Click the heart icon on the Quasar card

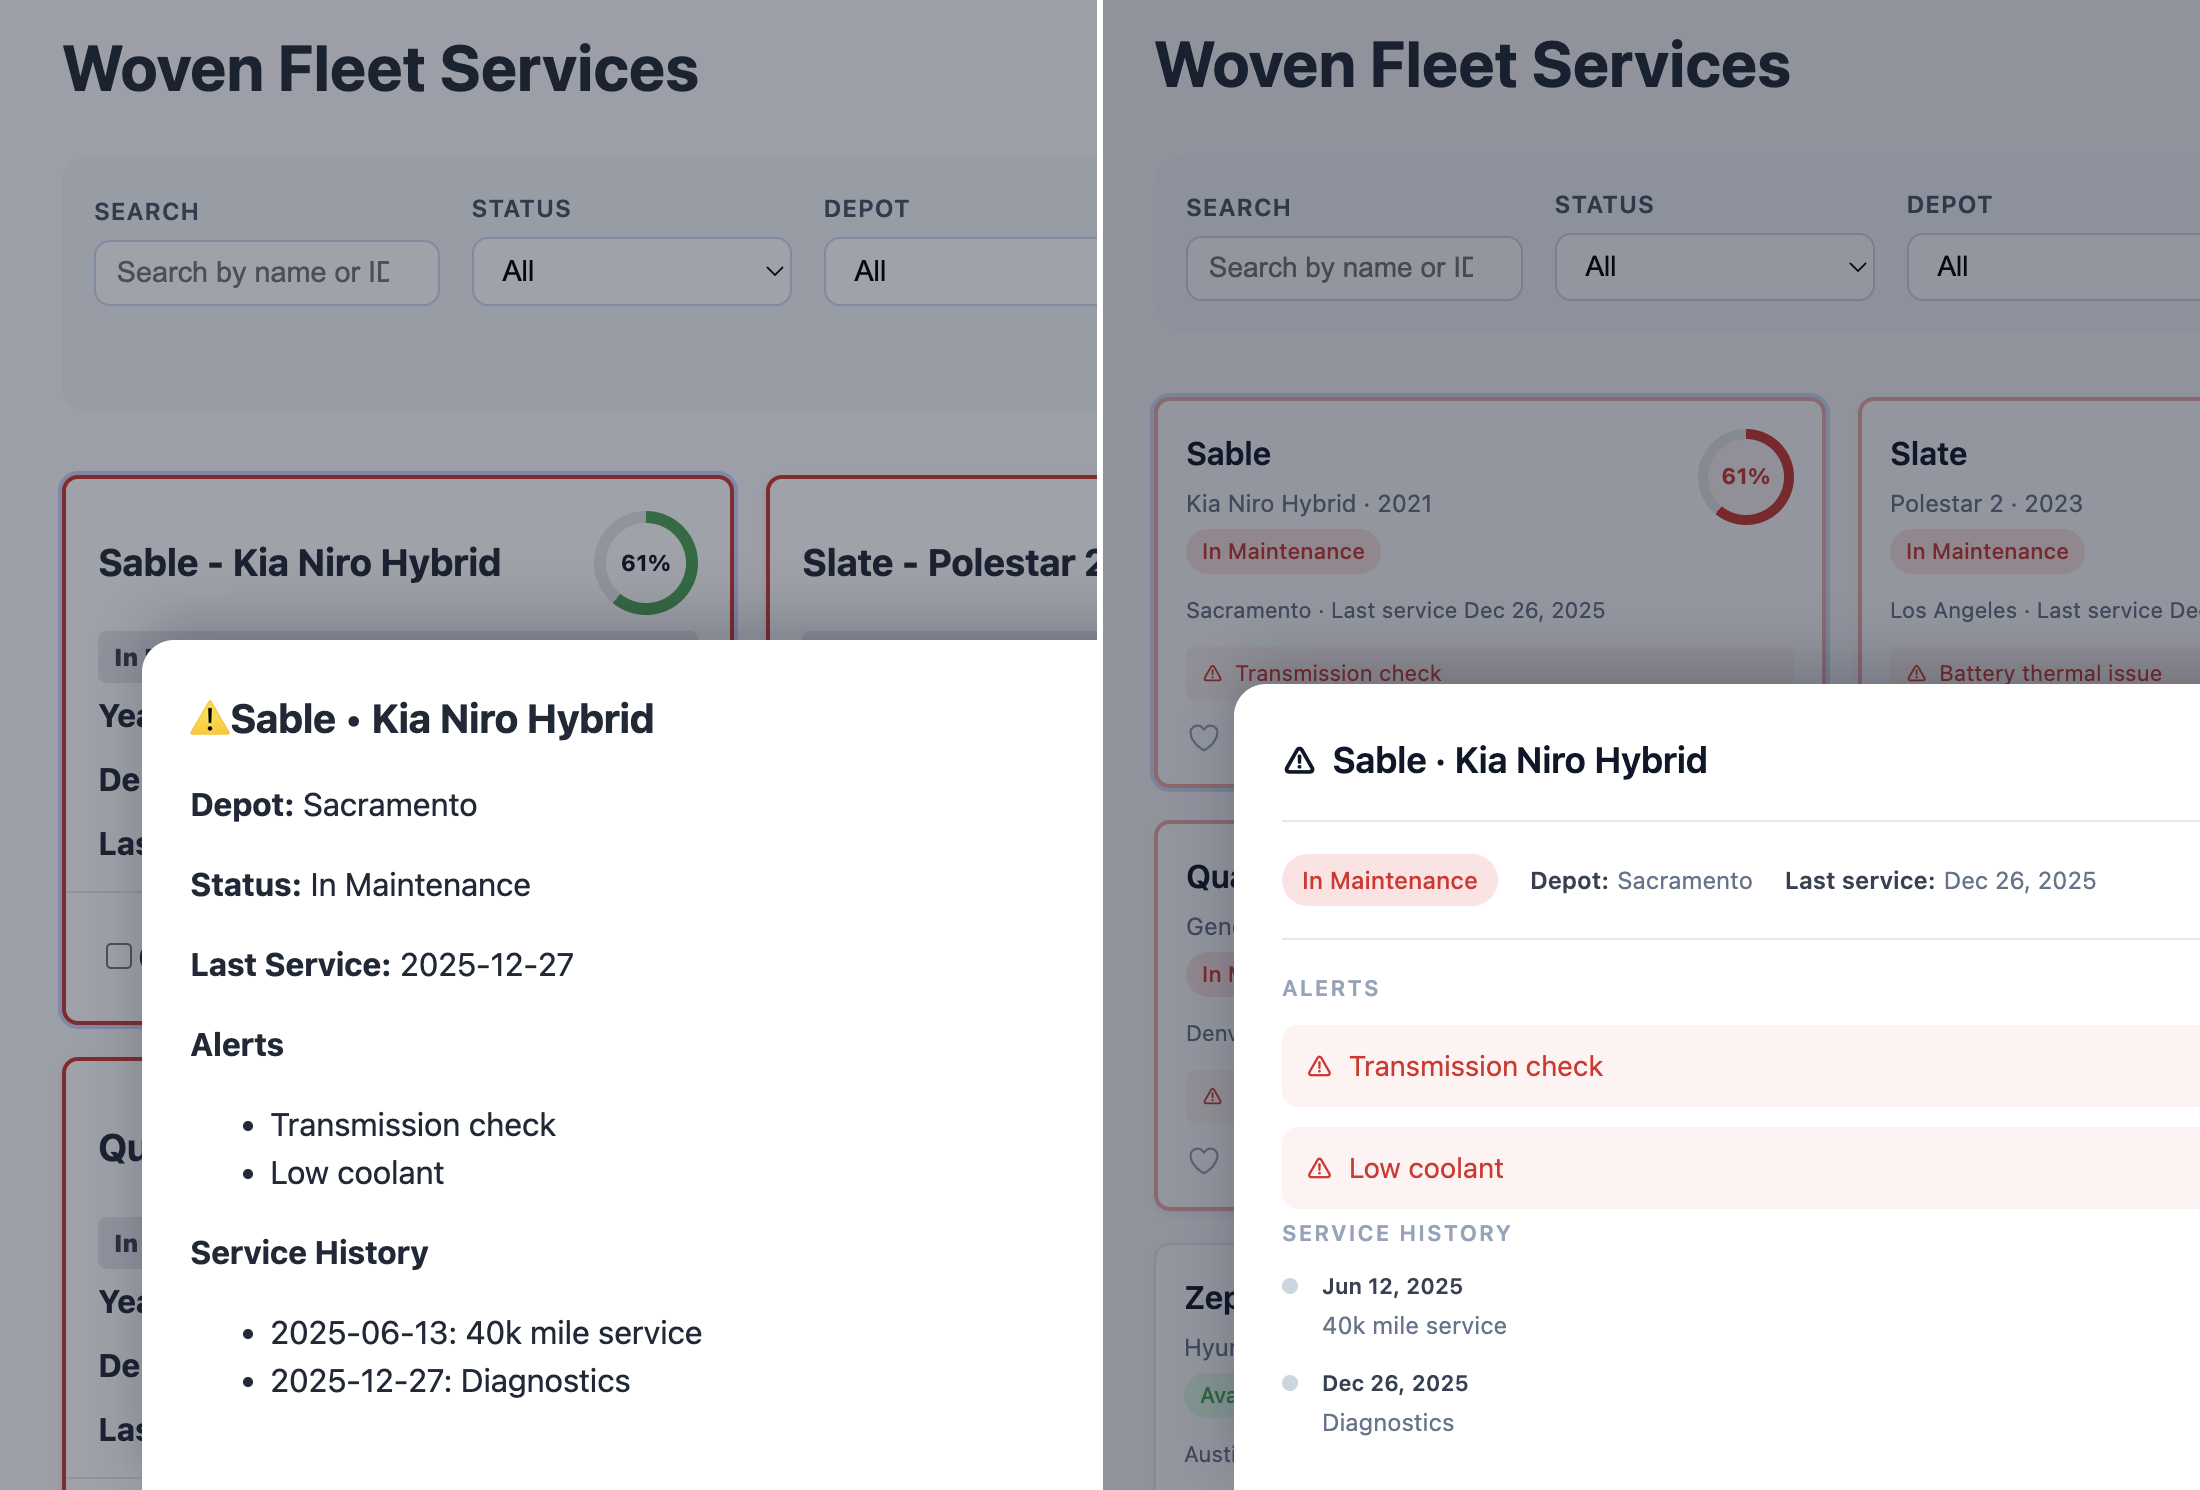click(x=1202, y=1161)
